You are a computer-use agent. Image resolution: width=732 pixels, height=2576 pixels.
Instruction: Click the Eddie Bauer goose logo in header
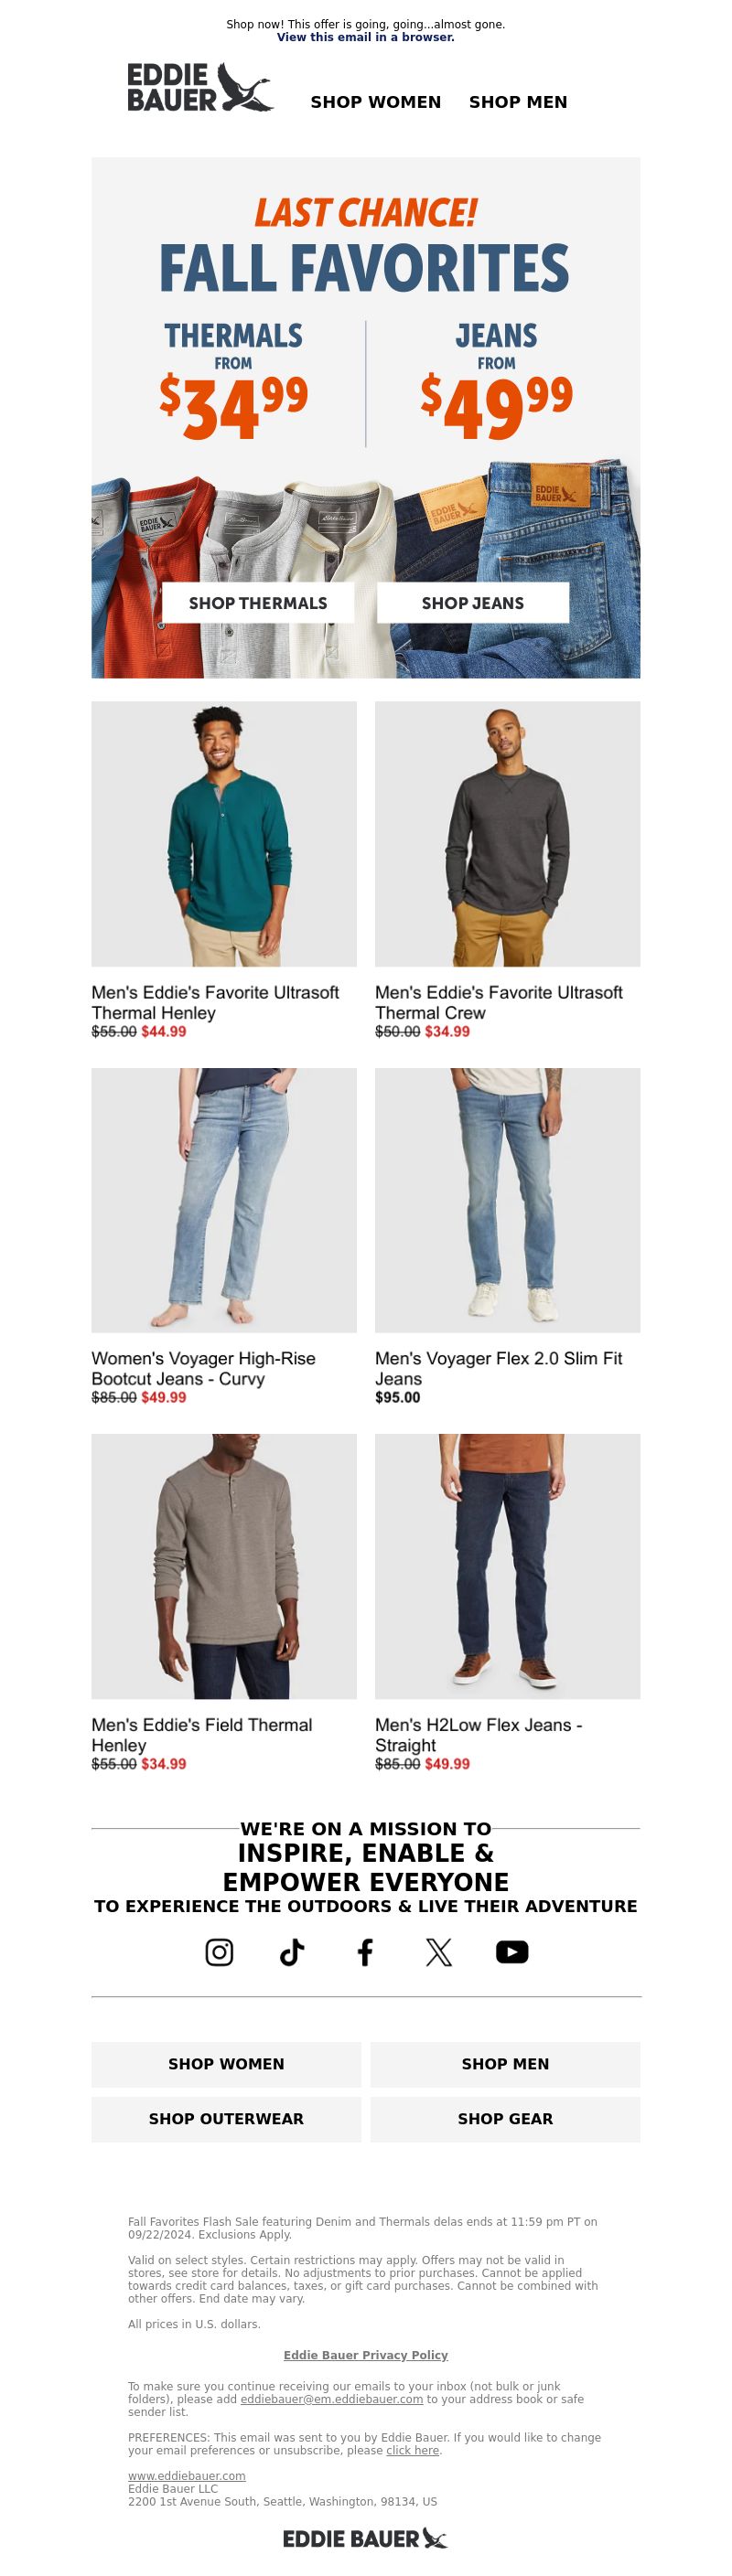pos(200,87)
